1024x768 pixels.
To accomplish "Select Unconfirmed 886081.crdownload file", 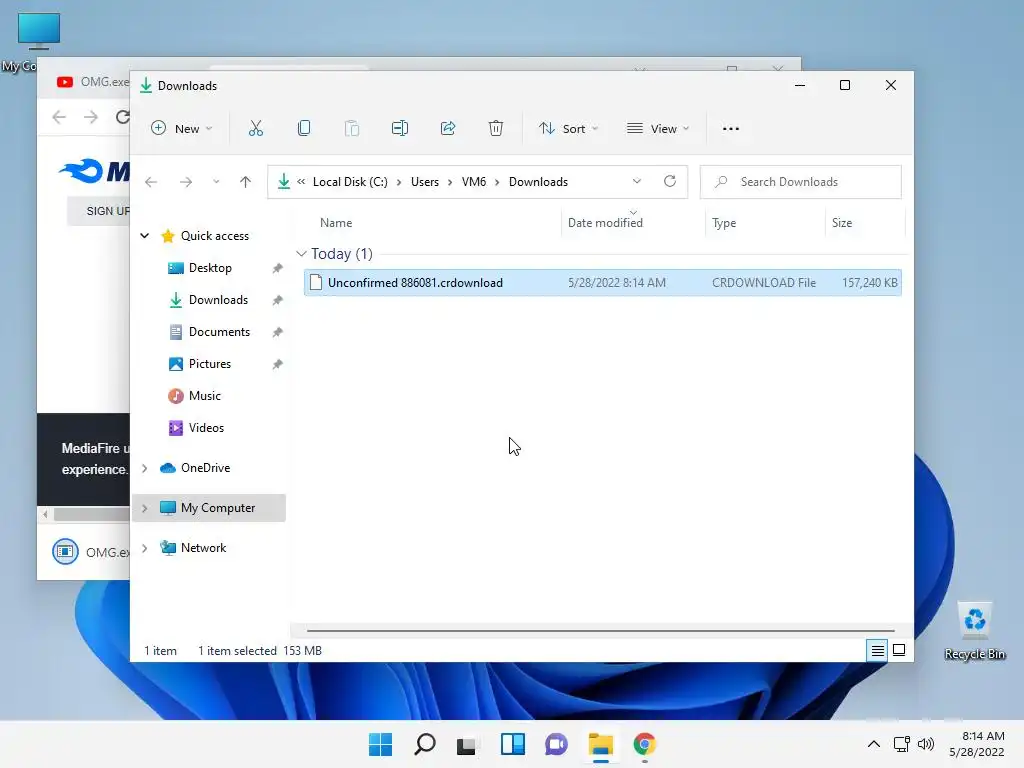I will [x=603, y=283].
